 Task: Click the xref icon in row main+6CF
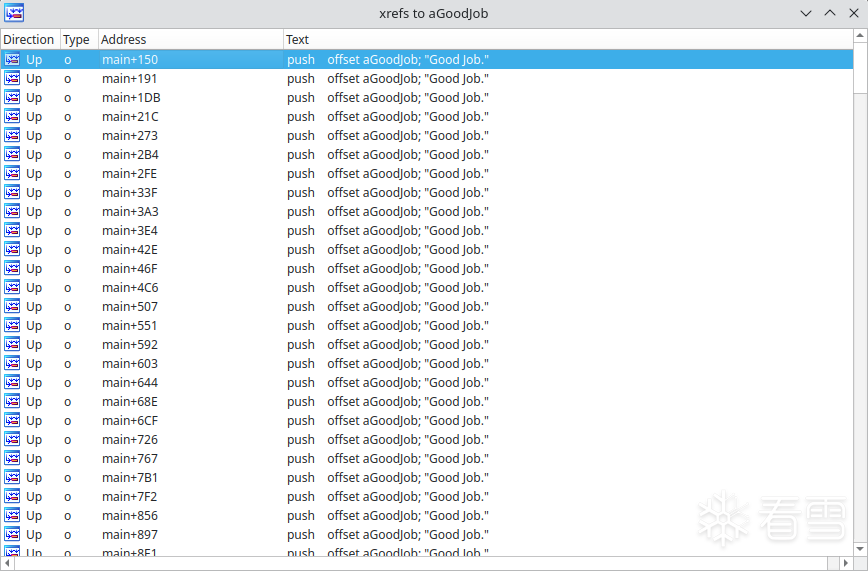pyautogui.click(x=12, y=420)
